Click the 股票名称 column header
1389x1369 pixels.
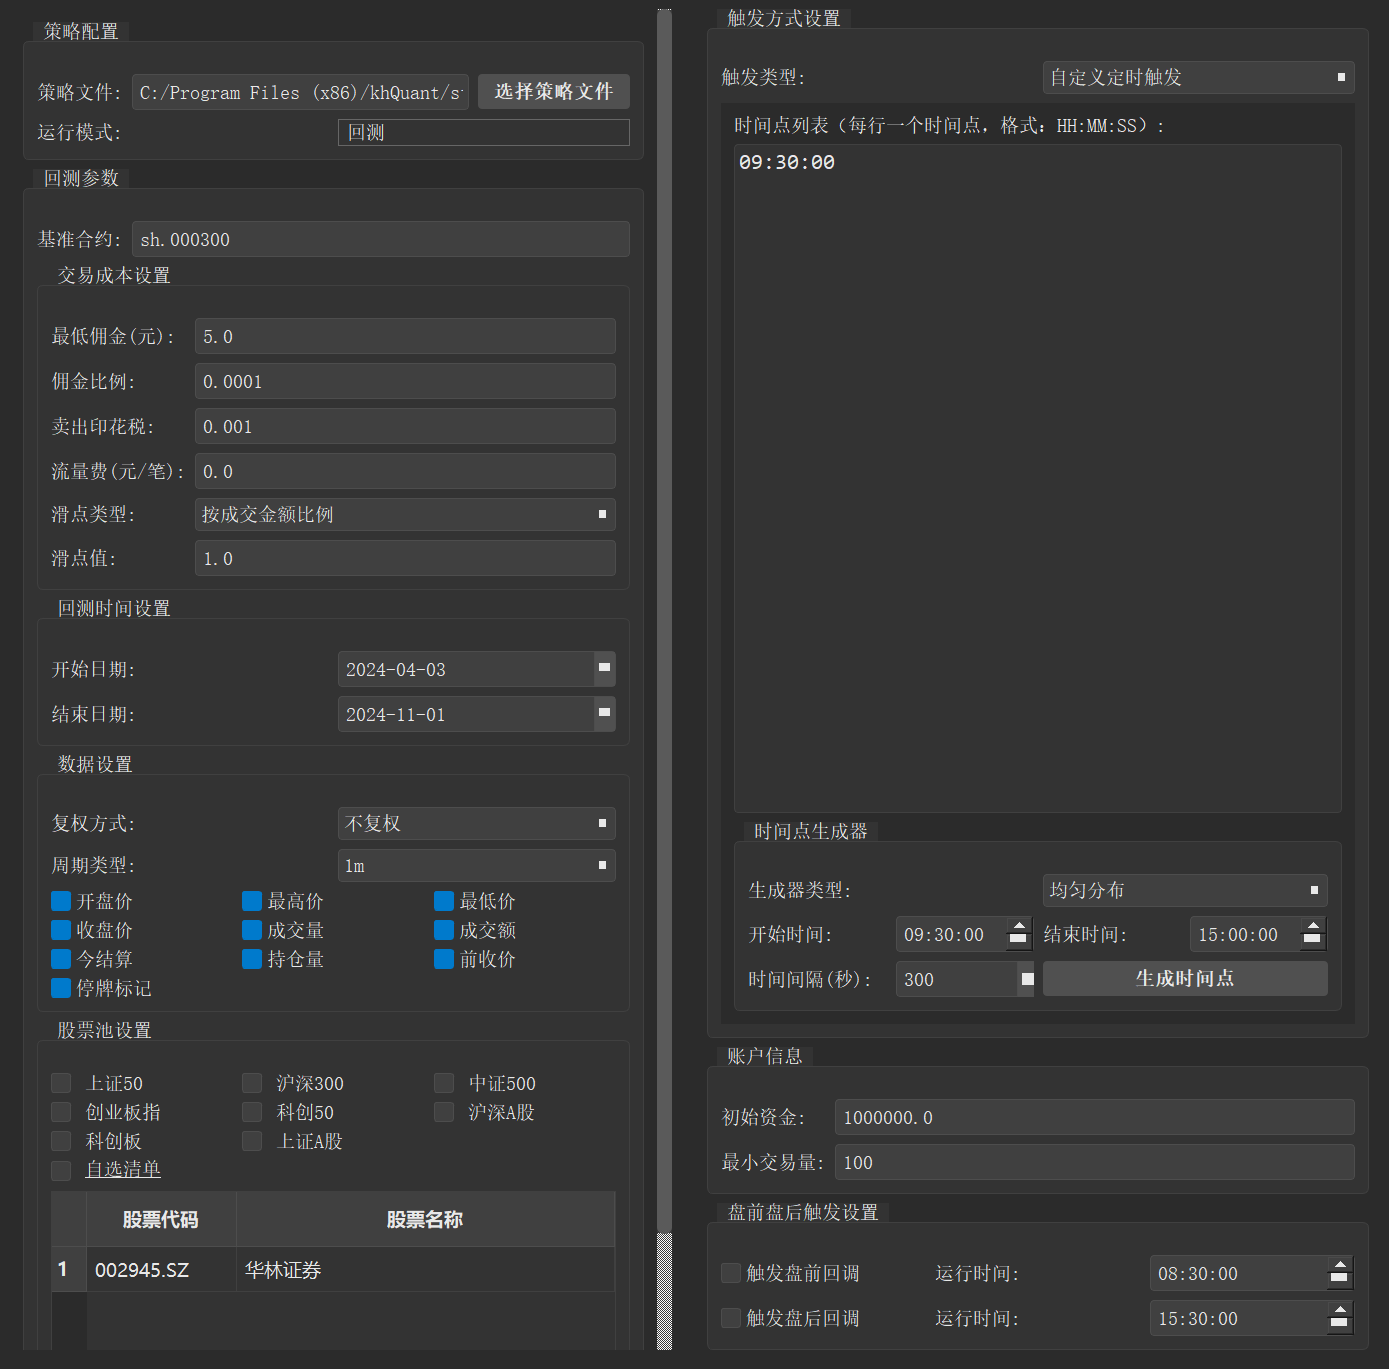[425, 1220]
